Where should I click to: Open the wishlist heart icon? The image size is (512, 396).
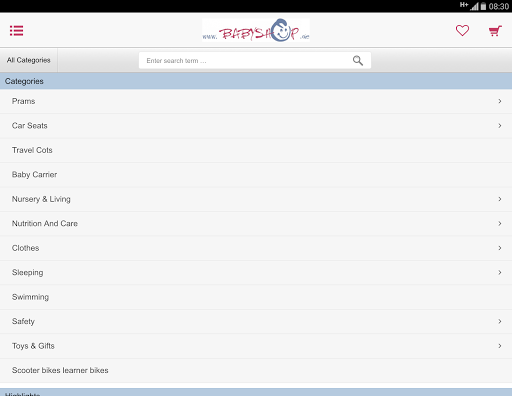tap(462, 31)
